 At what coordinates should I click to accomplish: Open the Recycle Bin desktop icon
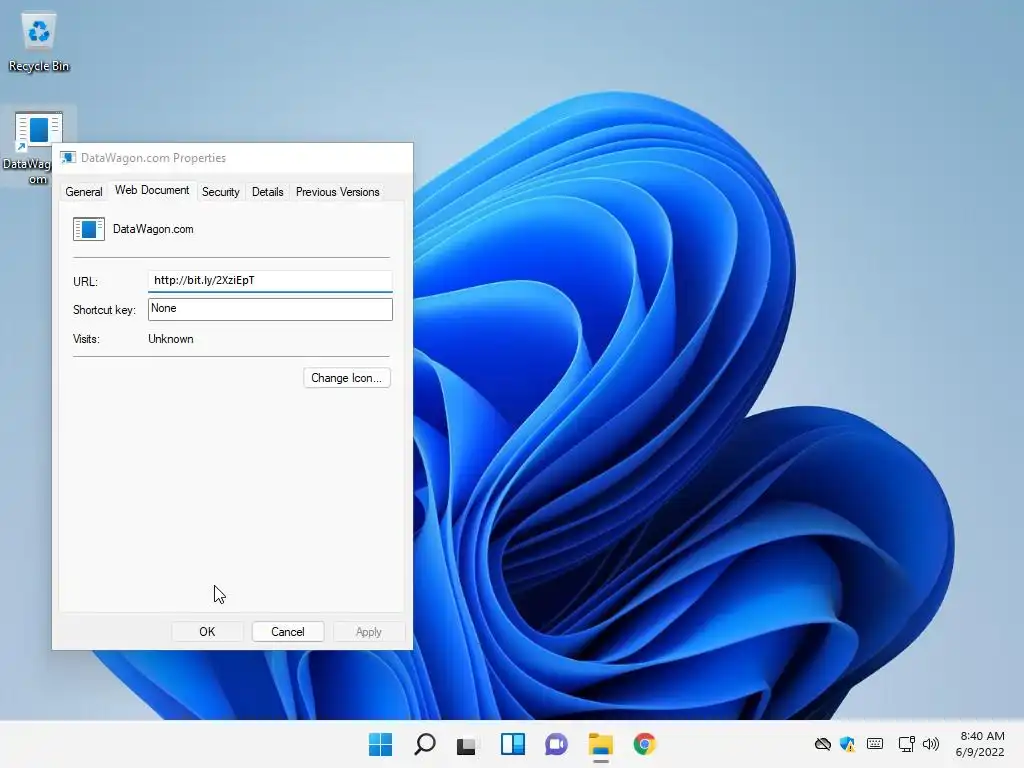(x=39, y=42)
